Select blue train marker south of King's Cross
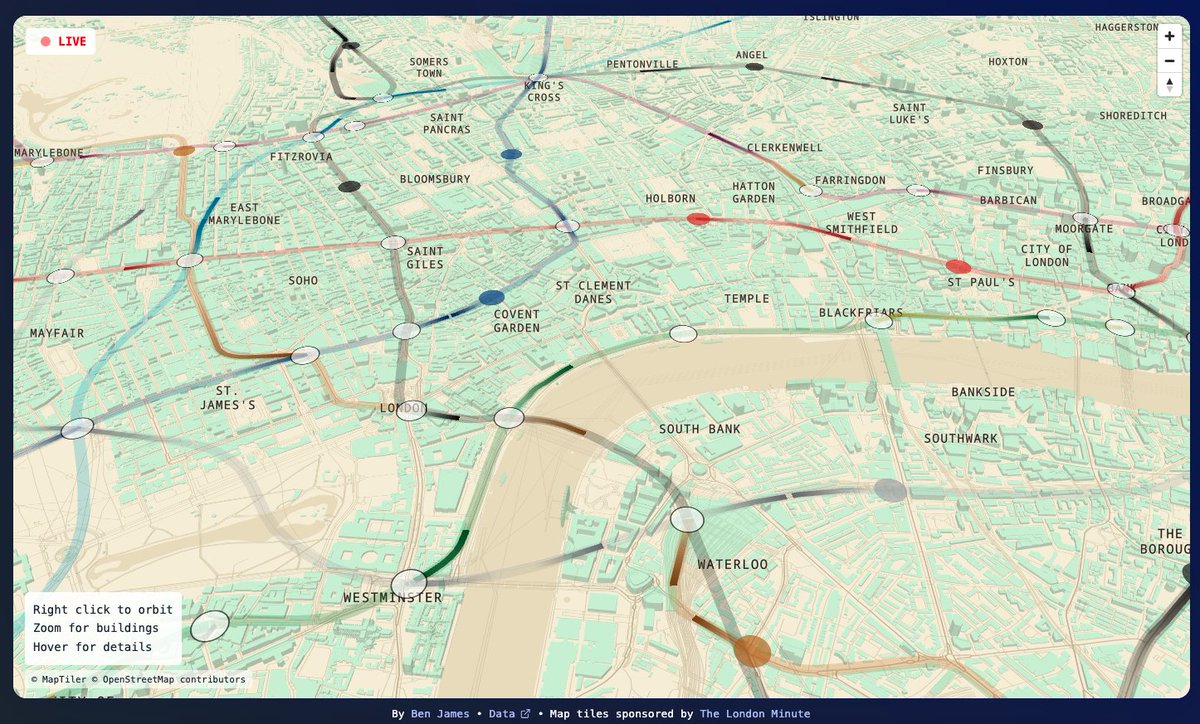This screenshot has width=1200, height=724. (x=511, y=154)
